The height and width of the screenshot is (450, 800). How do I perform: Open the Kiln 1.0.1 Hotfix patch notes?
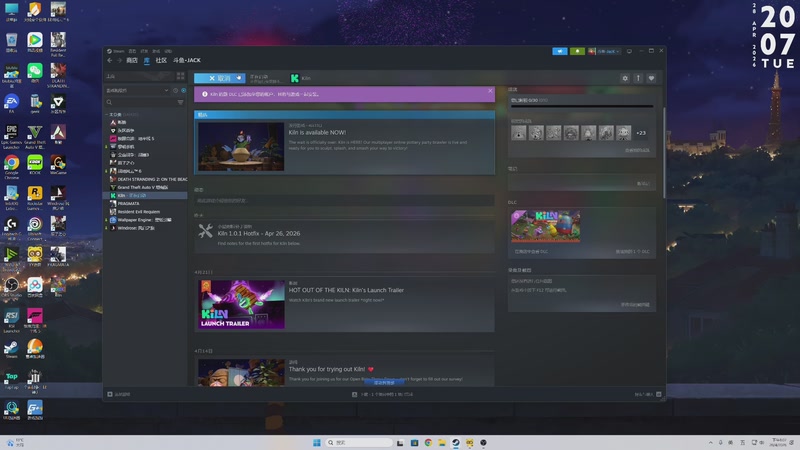[259, 233]
